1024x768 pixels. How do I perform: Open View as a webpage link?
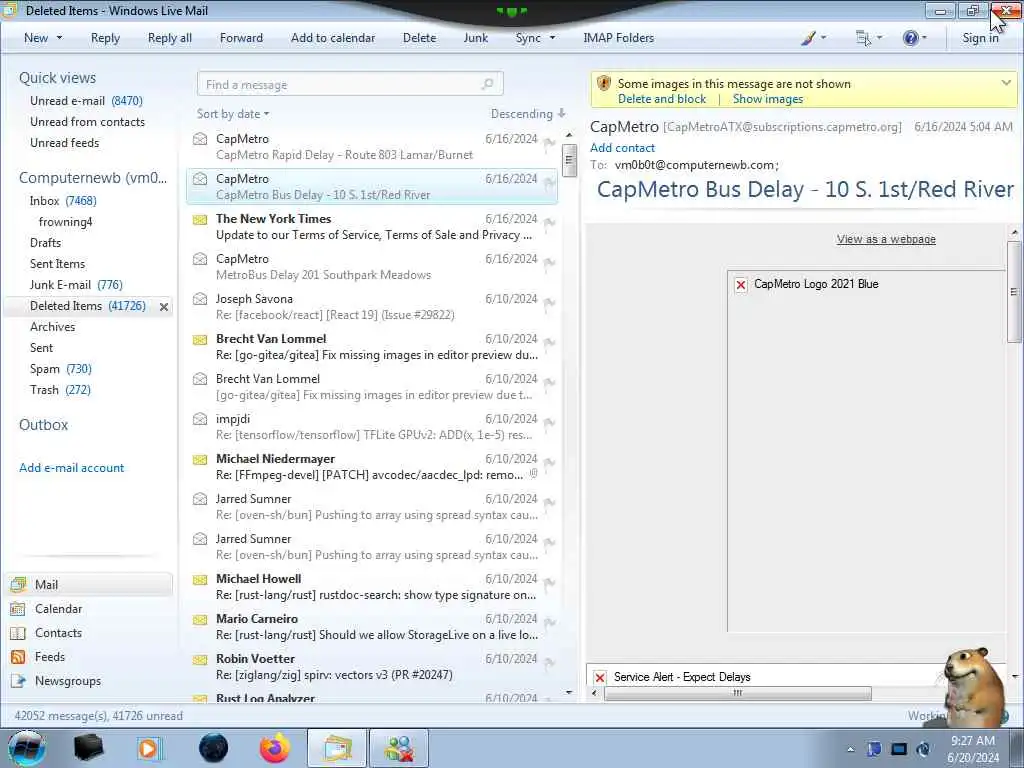886,240
